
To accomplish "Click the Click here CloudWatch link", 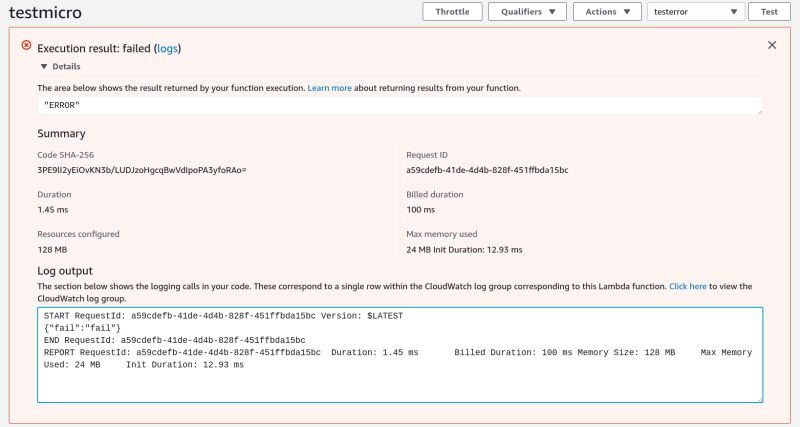I will (687, 286).
